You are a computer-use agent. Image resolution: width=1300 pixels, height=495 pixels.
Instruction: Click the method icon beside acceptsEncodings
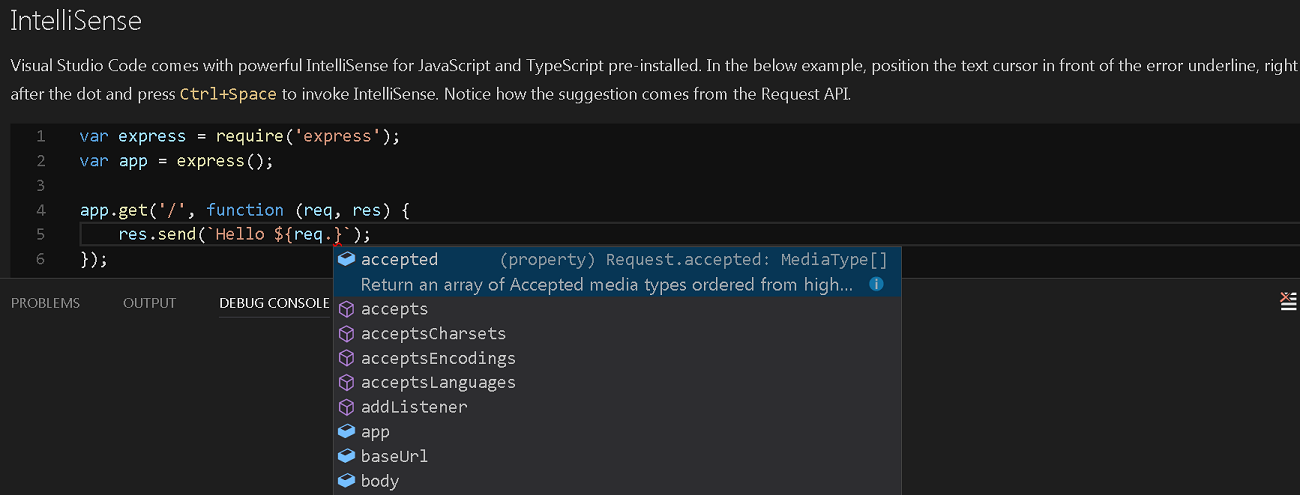pyautogui.click(x=347, y=358)
